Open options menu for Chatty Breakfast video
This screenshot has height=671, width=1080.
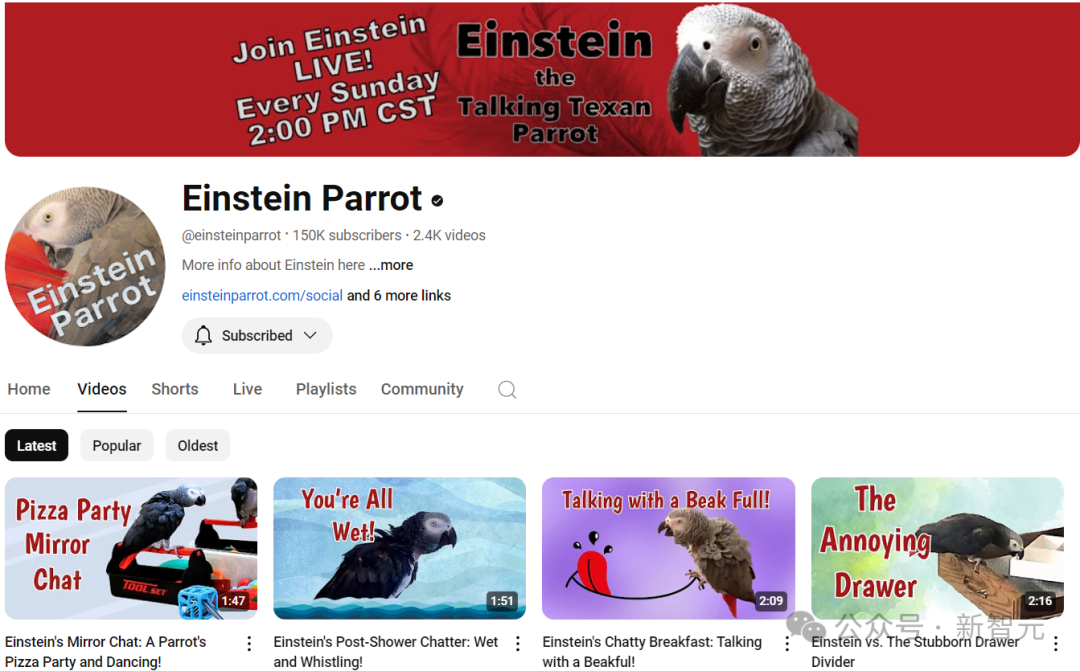pyautogui.click(x=787, y=643)
